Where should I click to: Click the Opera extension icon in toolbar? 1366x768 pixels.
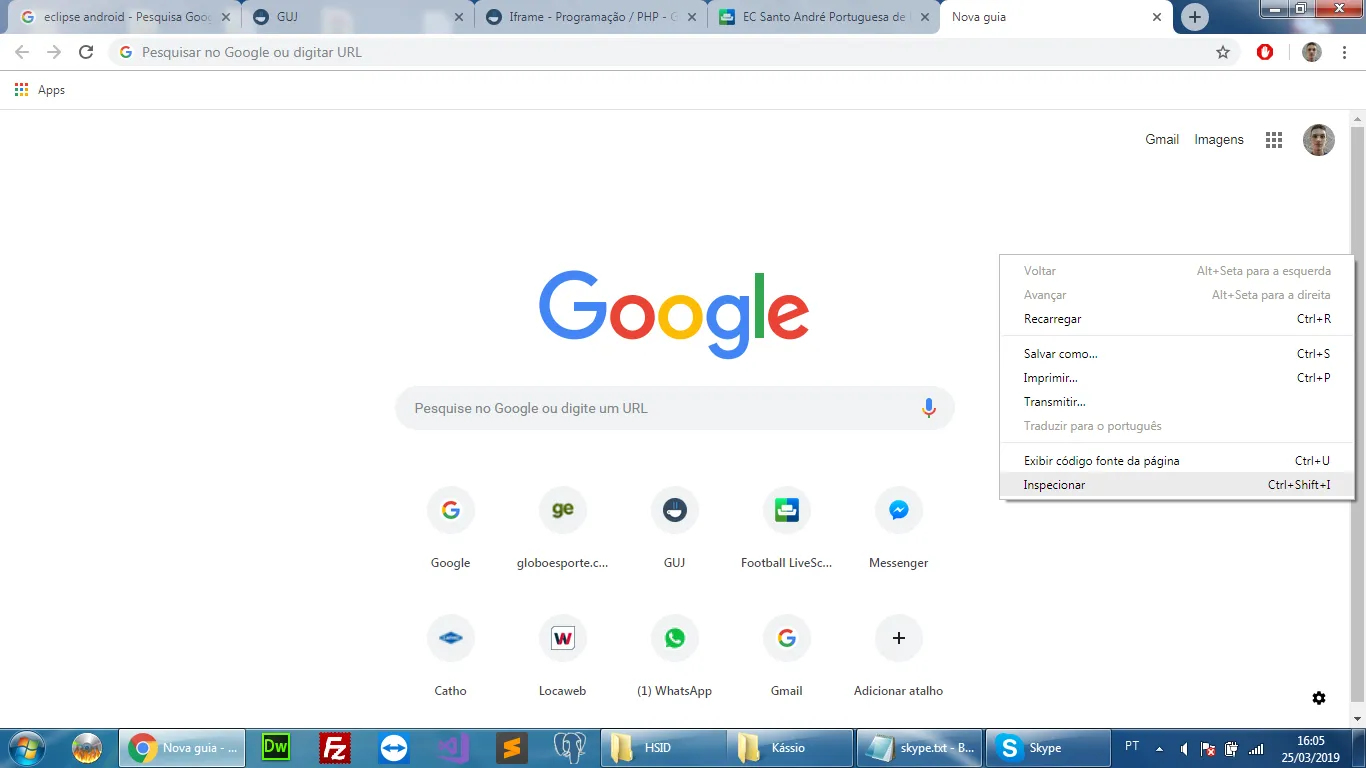coord(1265,52)
